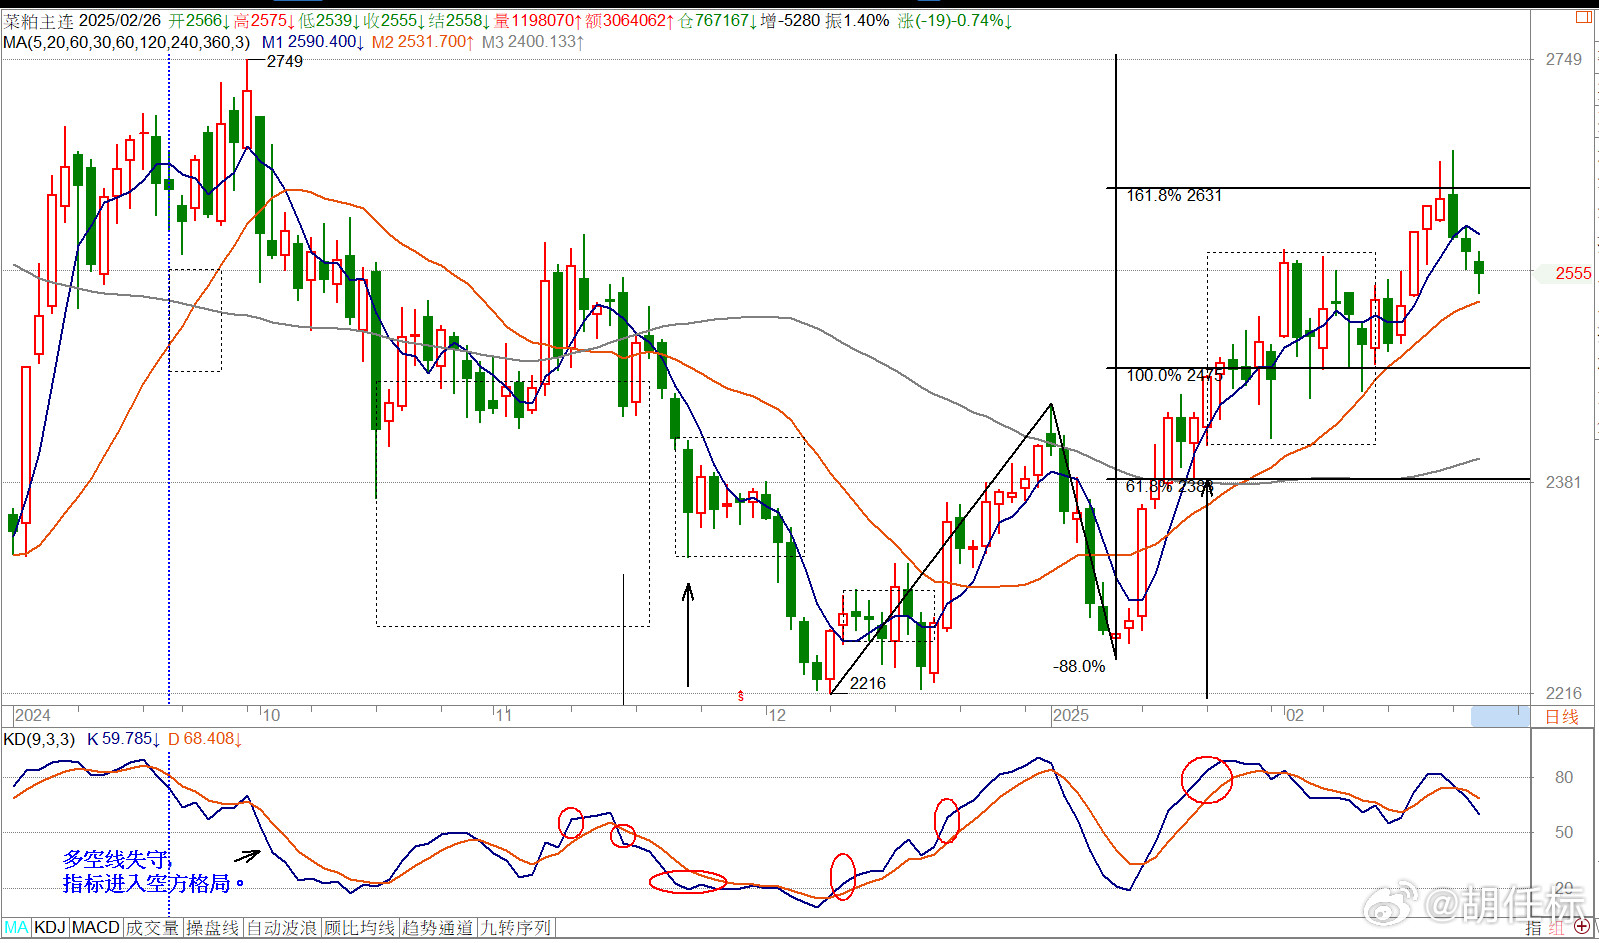Open the 操盘线 indicator tab
This screenshot has height=943, width=1599.
click(x=213, y=928)
